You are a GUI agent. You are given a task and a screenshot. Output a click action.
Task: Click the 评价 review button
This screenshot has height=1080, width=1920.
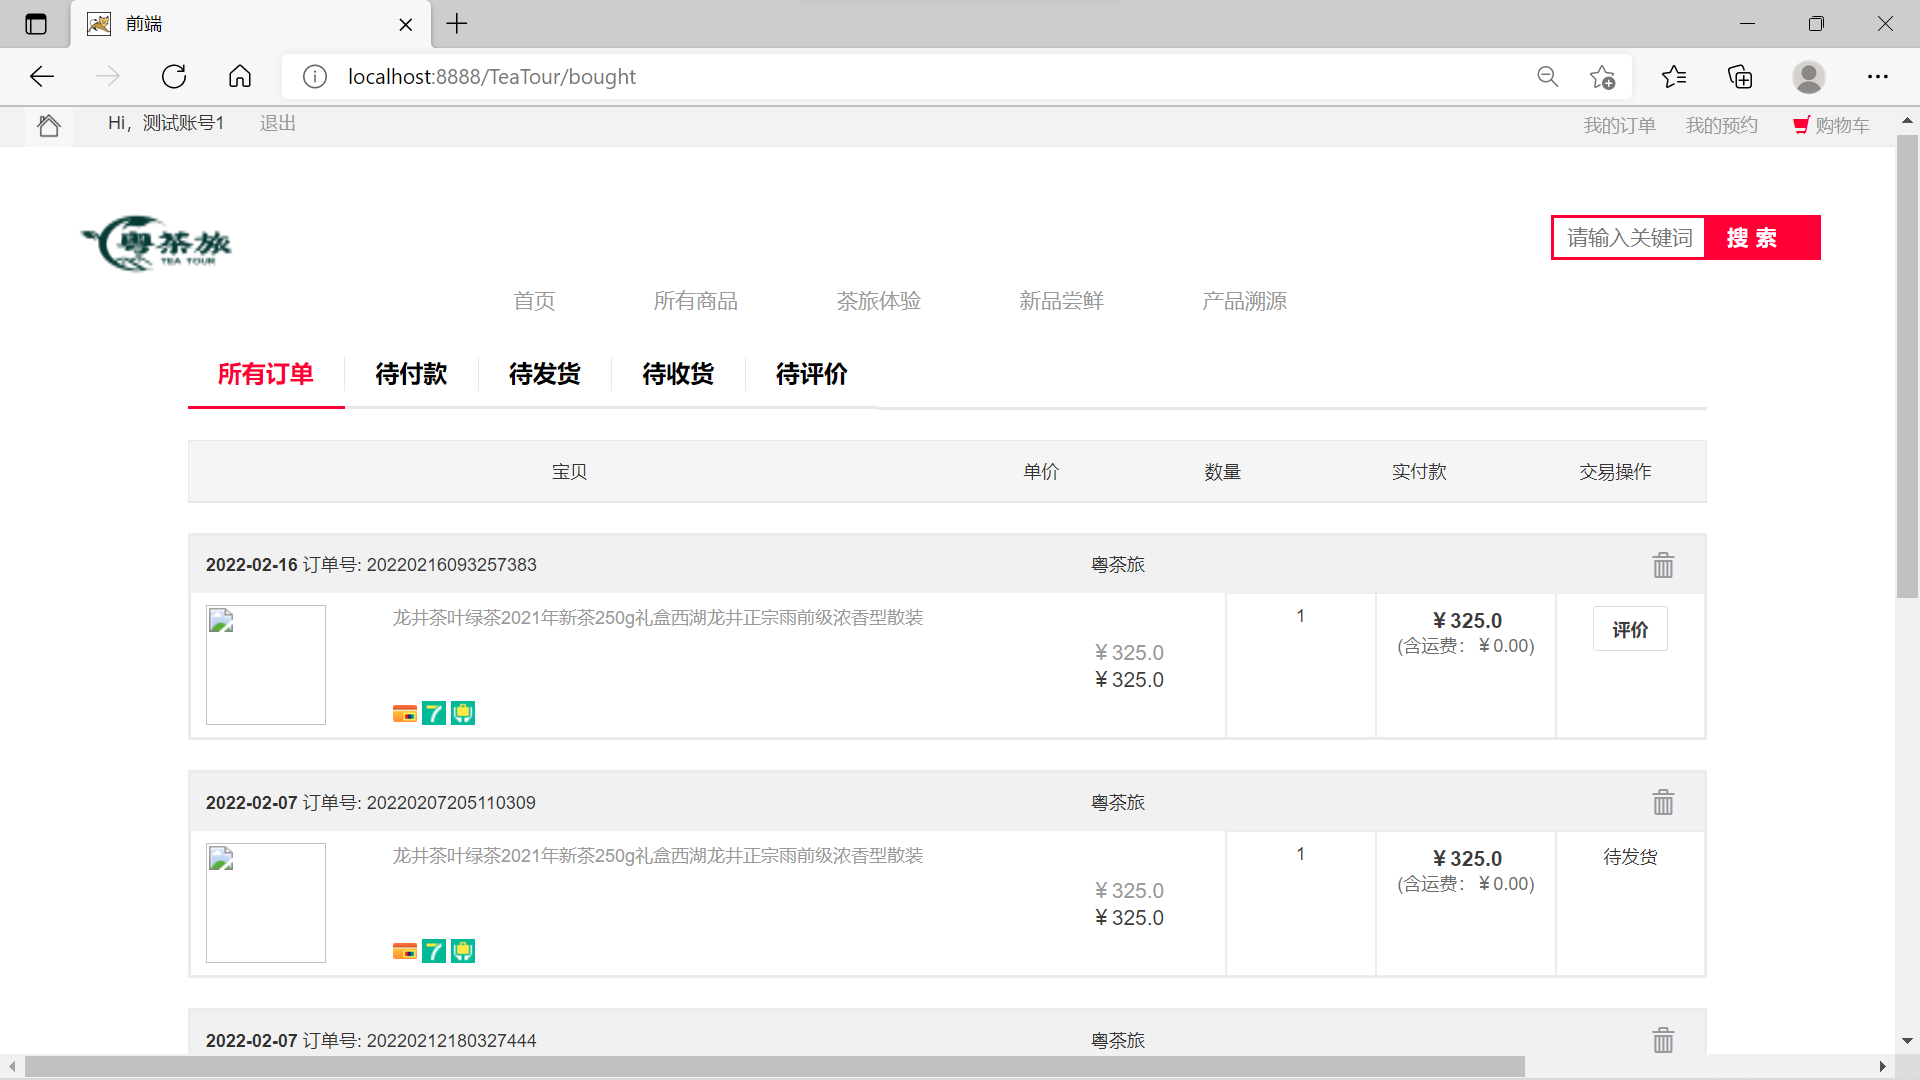pyautogui.click(x=1630, y=629)
